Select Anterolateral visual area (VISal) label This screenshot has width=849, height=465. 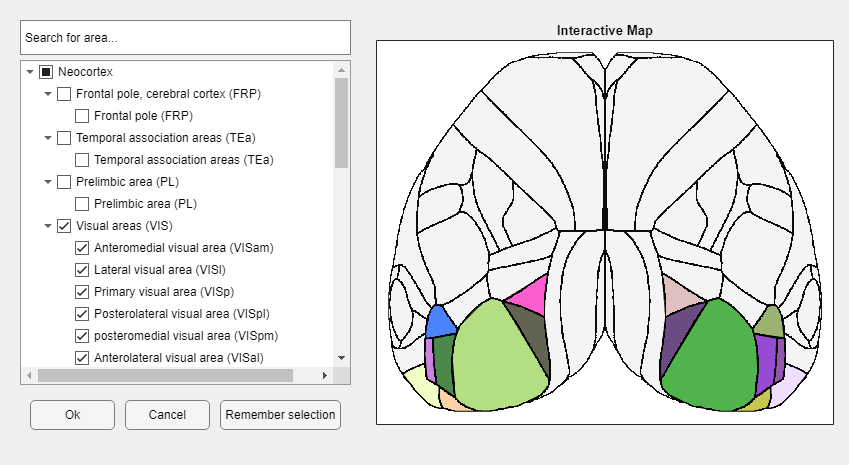(x=179, y=358)
